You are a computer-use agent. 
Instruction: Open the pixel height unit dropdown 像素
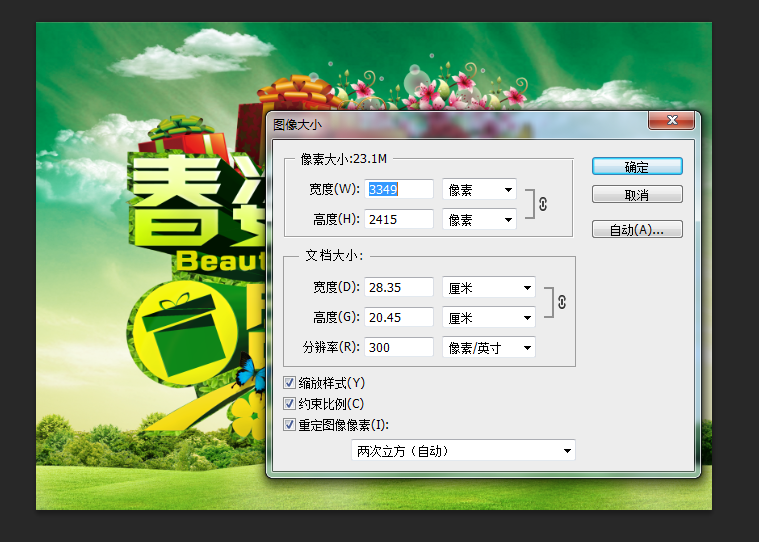click(479, 219)
